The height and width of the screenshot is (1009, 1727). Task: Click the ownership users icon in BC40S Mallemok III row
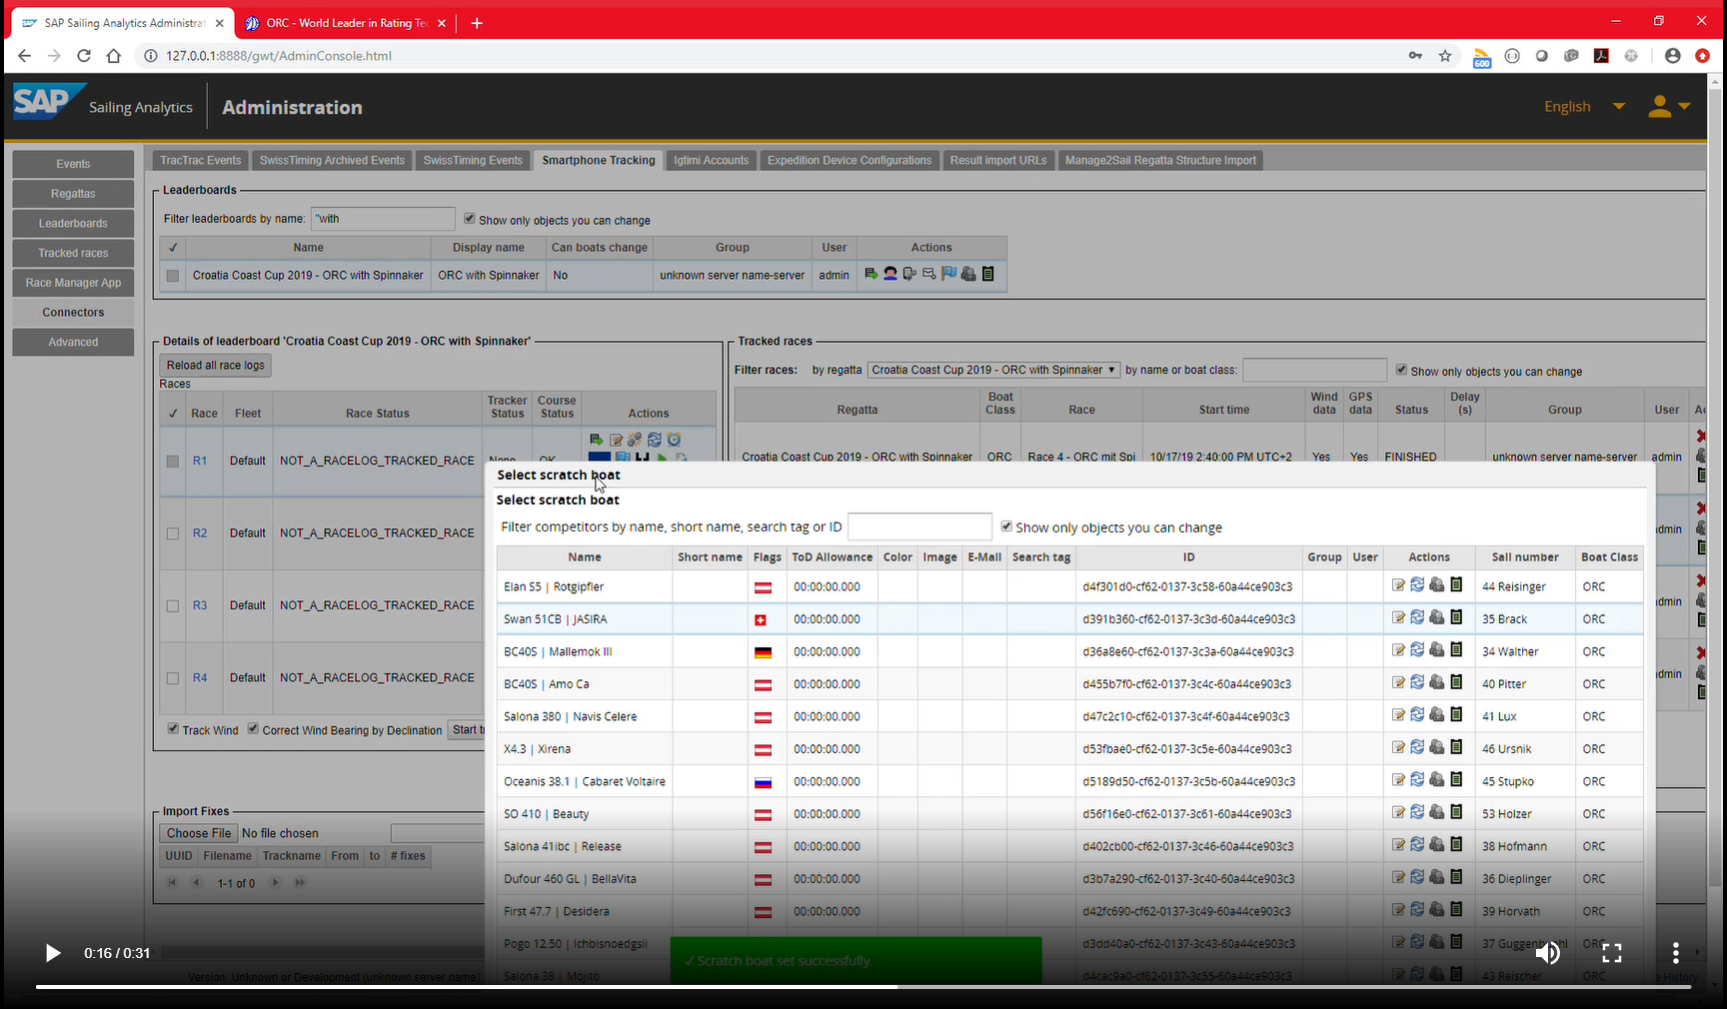(1437, 650)
